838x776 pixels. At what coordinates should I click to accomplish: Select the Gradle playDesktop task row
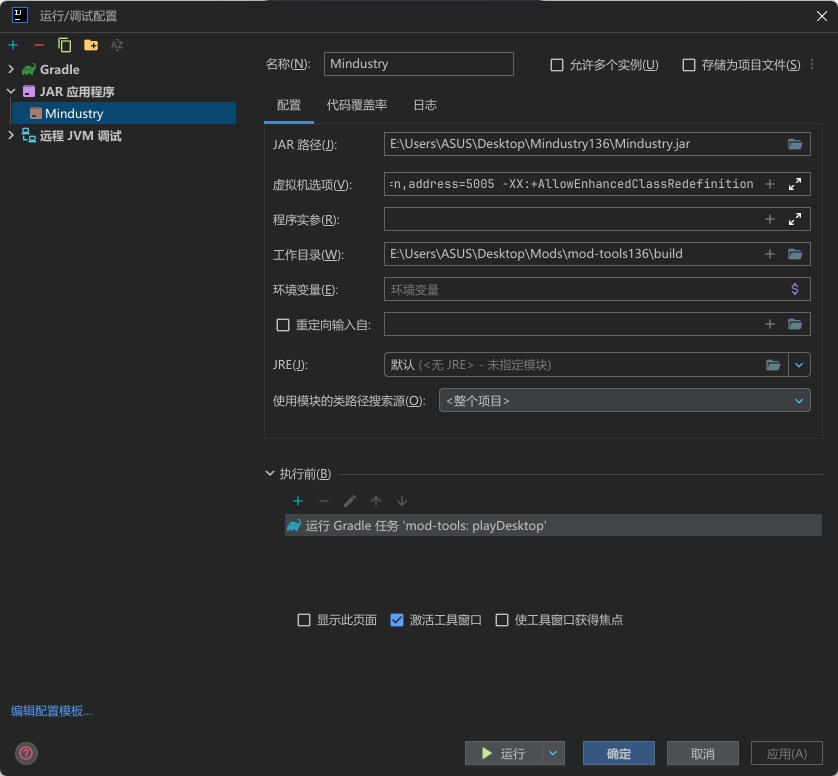pyautogui.click(x=553, y=525)
